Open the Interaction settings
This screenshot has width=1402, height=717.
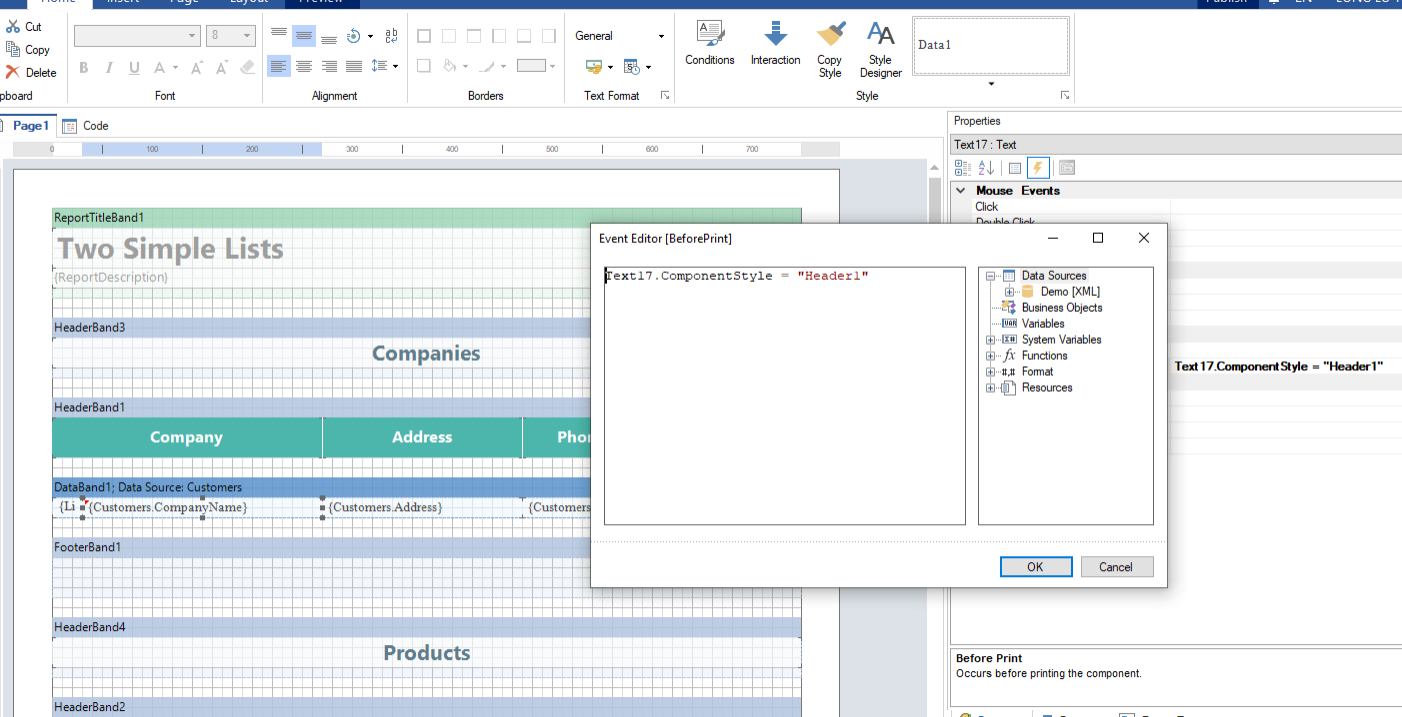coord(776,45)
